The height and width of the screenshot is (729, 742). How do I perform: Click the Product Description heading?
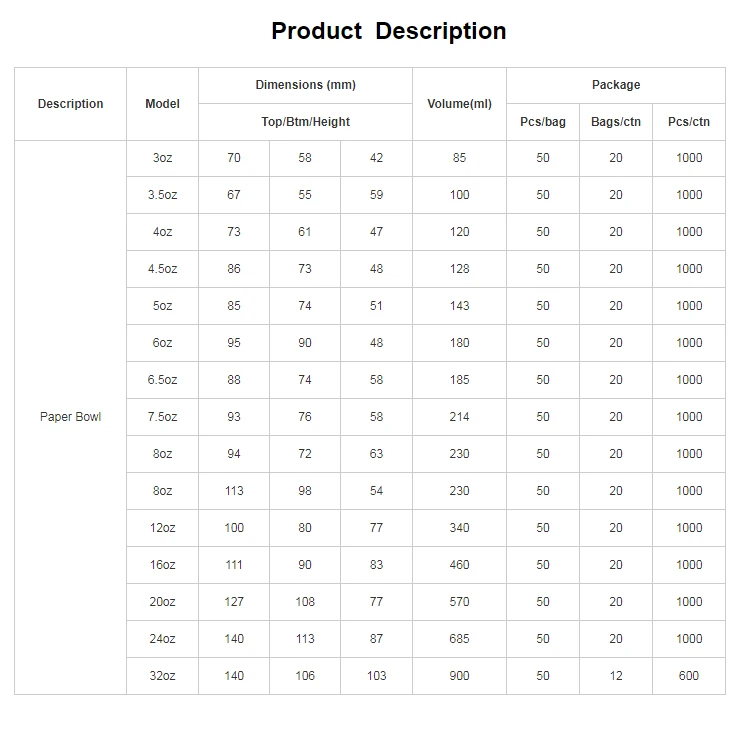tap(389, 31)
